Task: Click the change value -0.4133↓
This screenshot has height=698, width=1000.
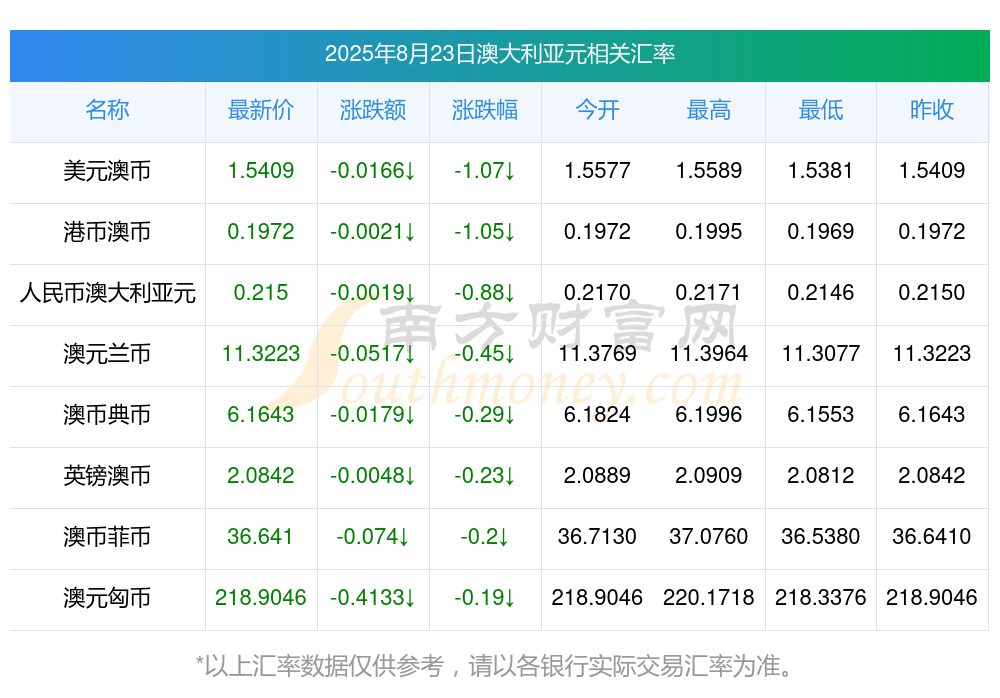Action: click(373, 598)
